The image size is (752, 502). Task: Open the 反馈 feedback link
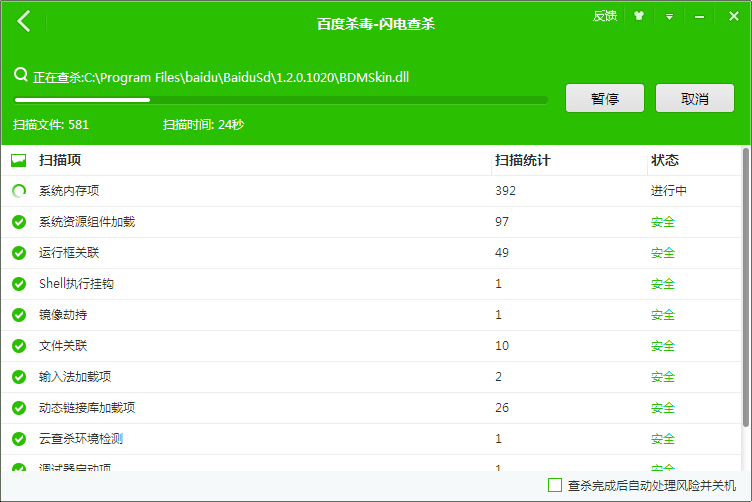[604, 16]
